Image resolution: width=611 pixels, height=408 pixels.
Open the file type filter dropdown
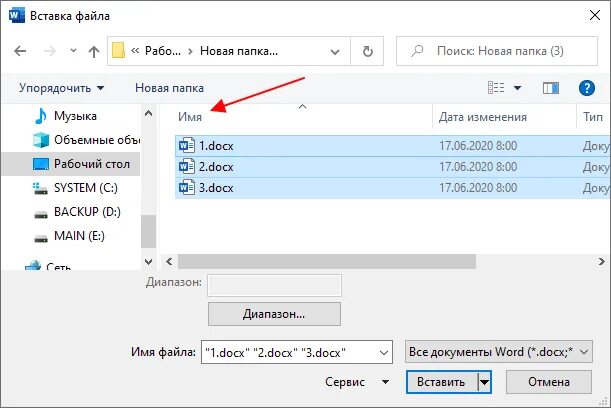tap(499, 352)
